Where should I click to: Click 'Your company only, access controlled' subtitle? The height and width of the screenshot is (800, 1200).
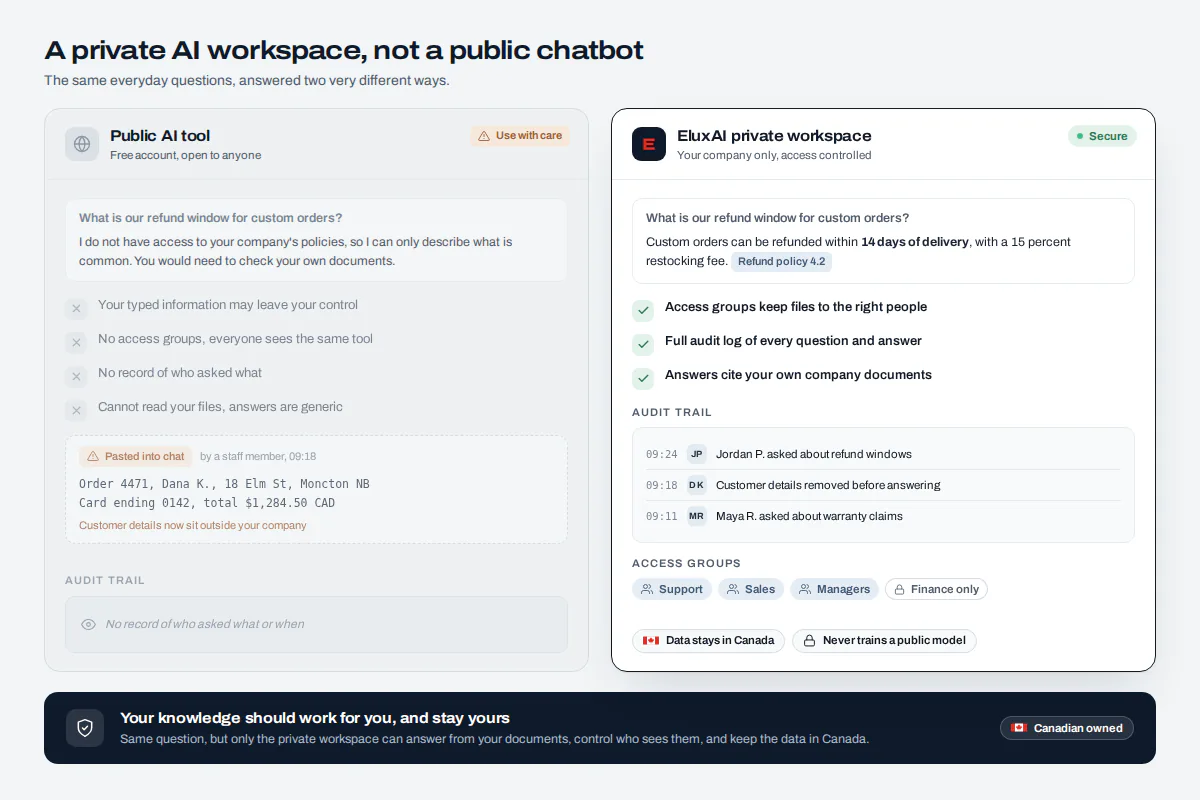pos(774,156)
